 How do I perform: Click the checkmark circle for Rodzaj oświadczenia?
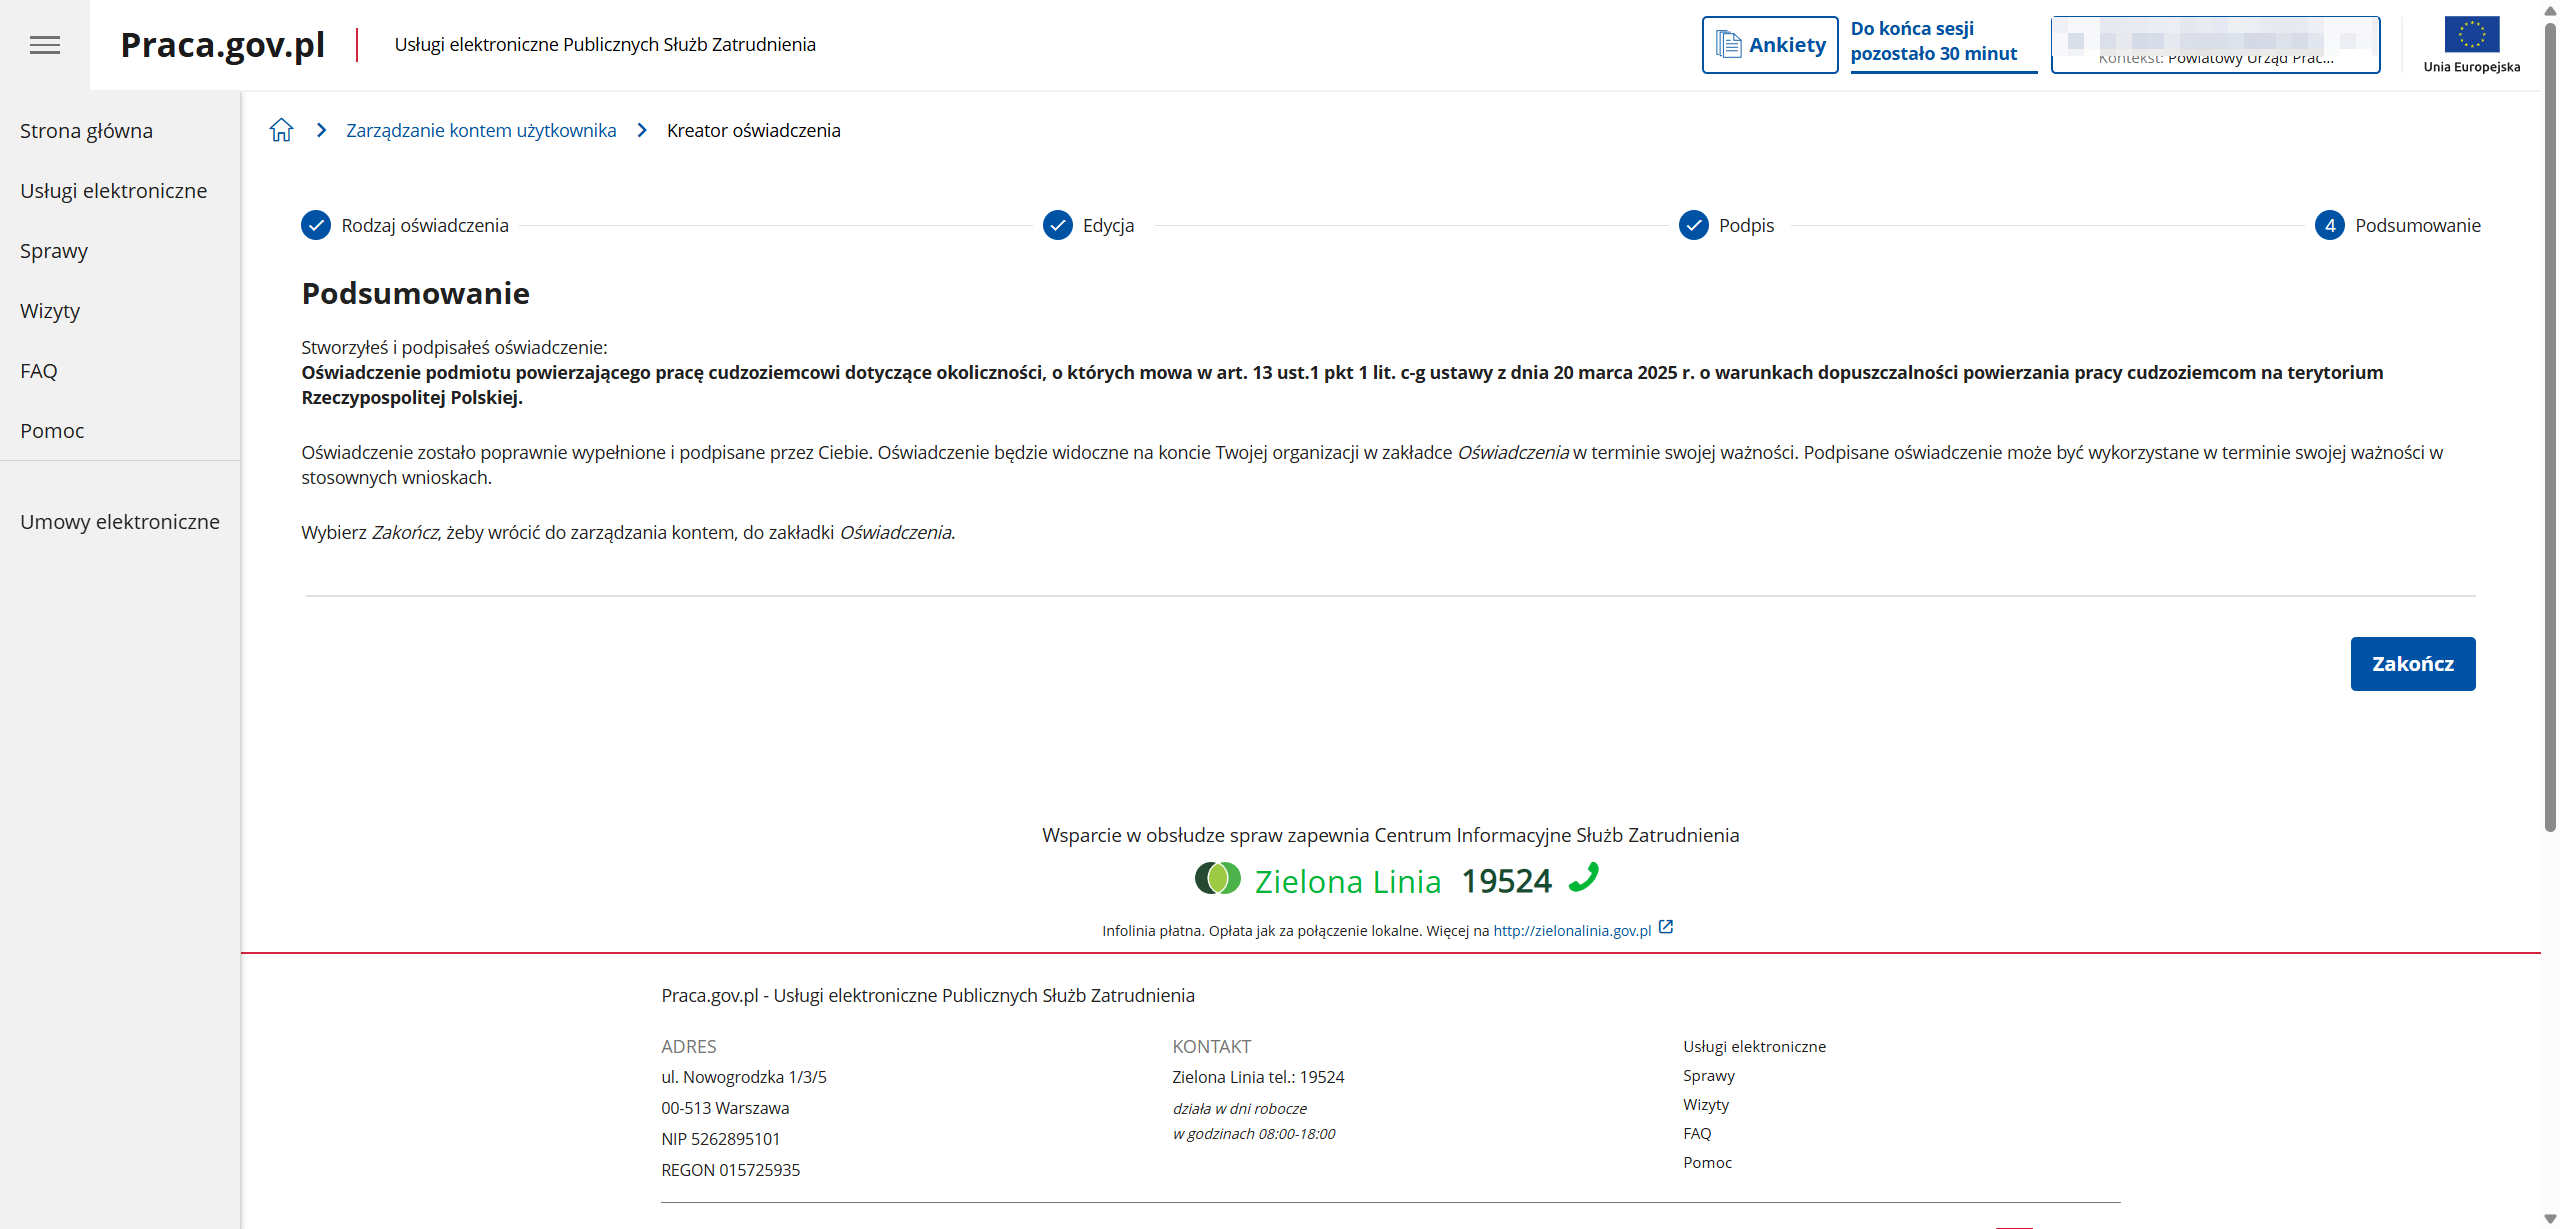click(316, 226)
